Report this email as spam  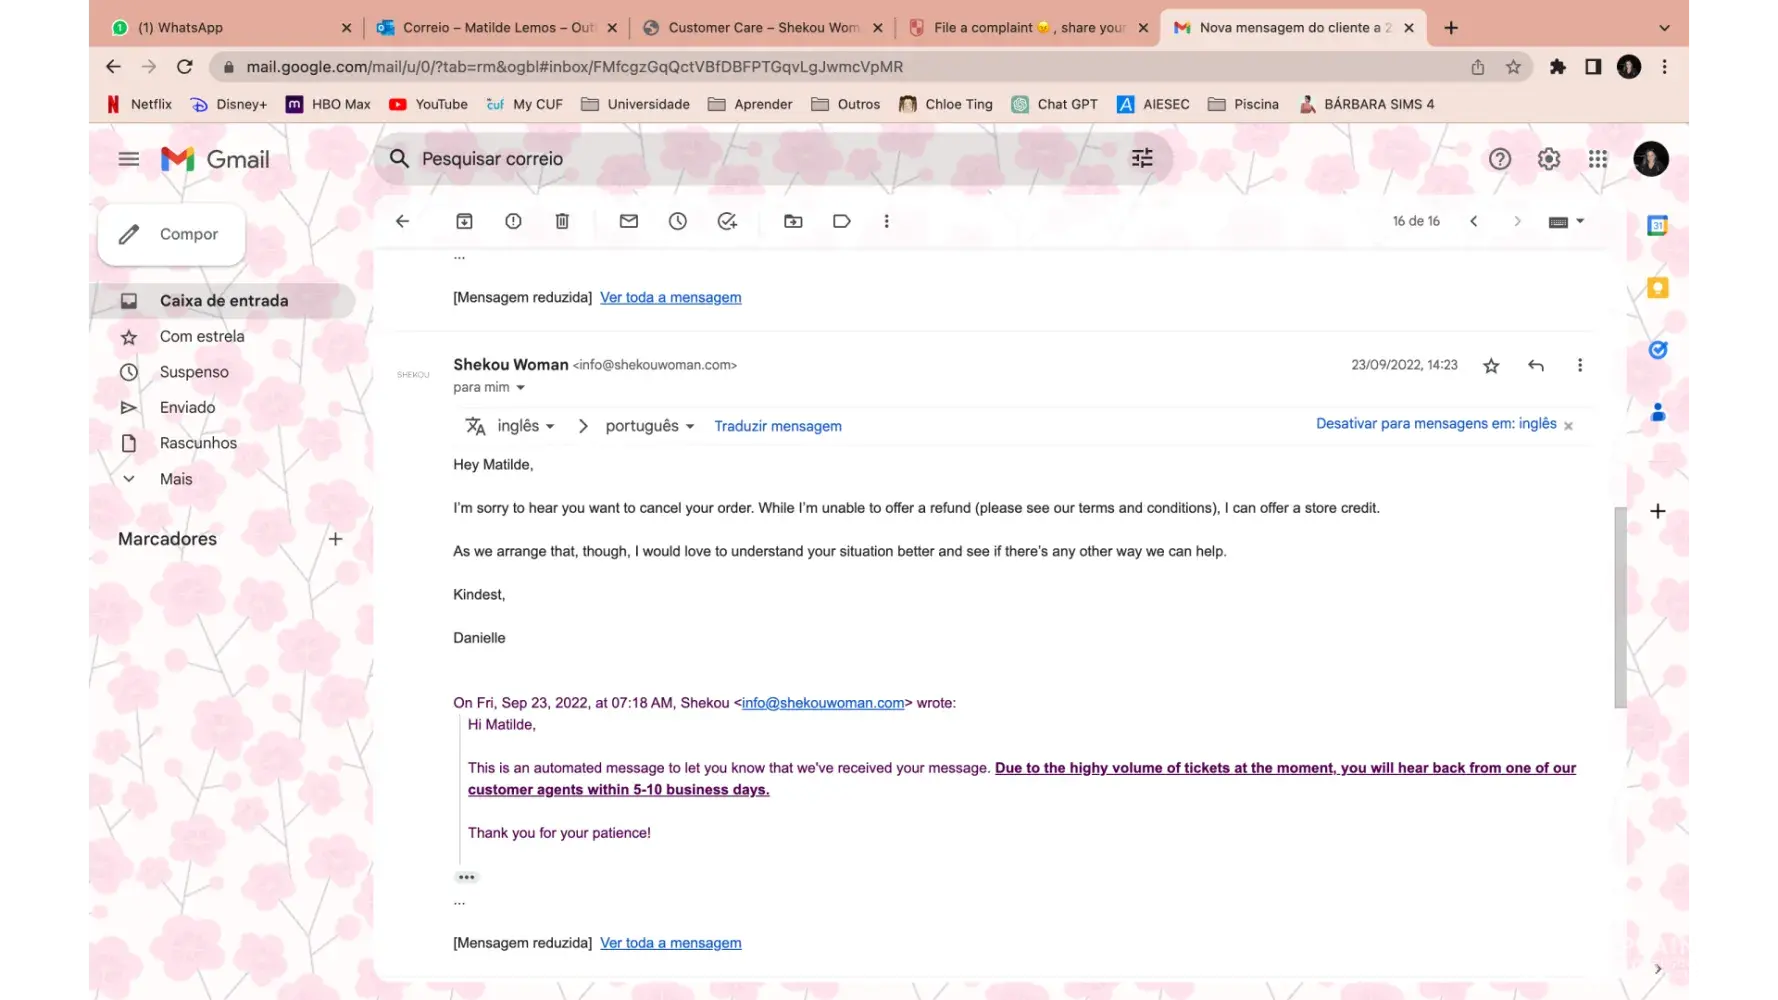(513, 221)
